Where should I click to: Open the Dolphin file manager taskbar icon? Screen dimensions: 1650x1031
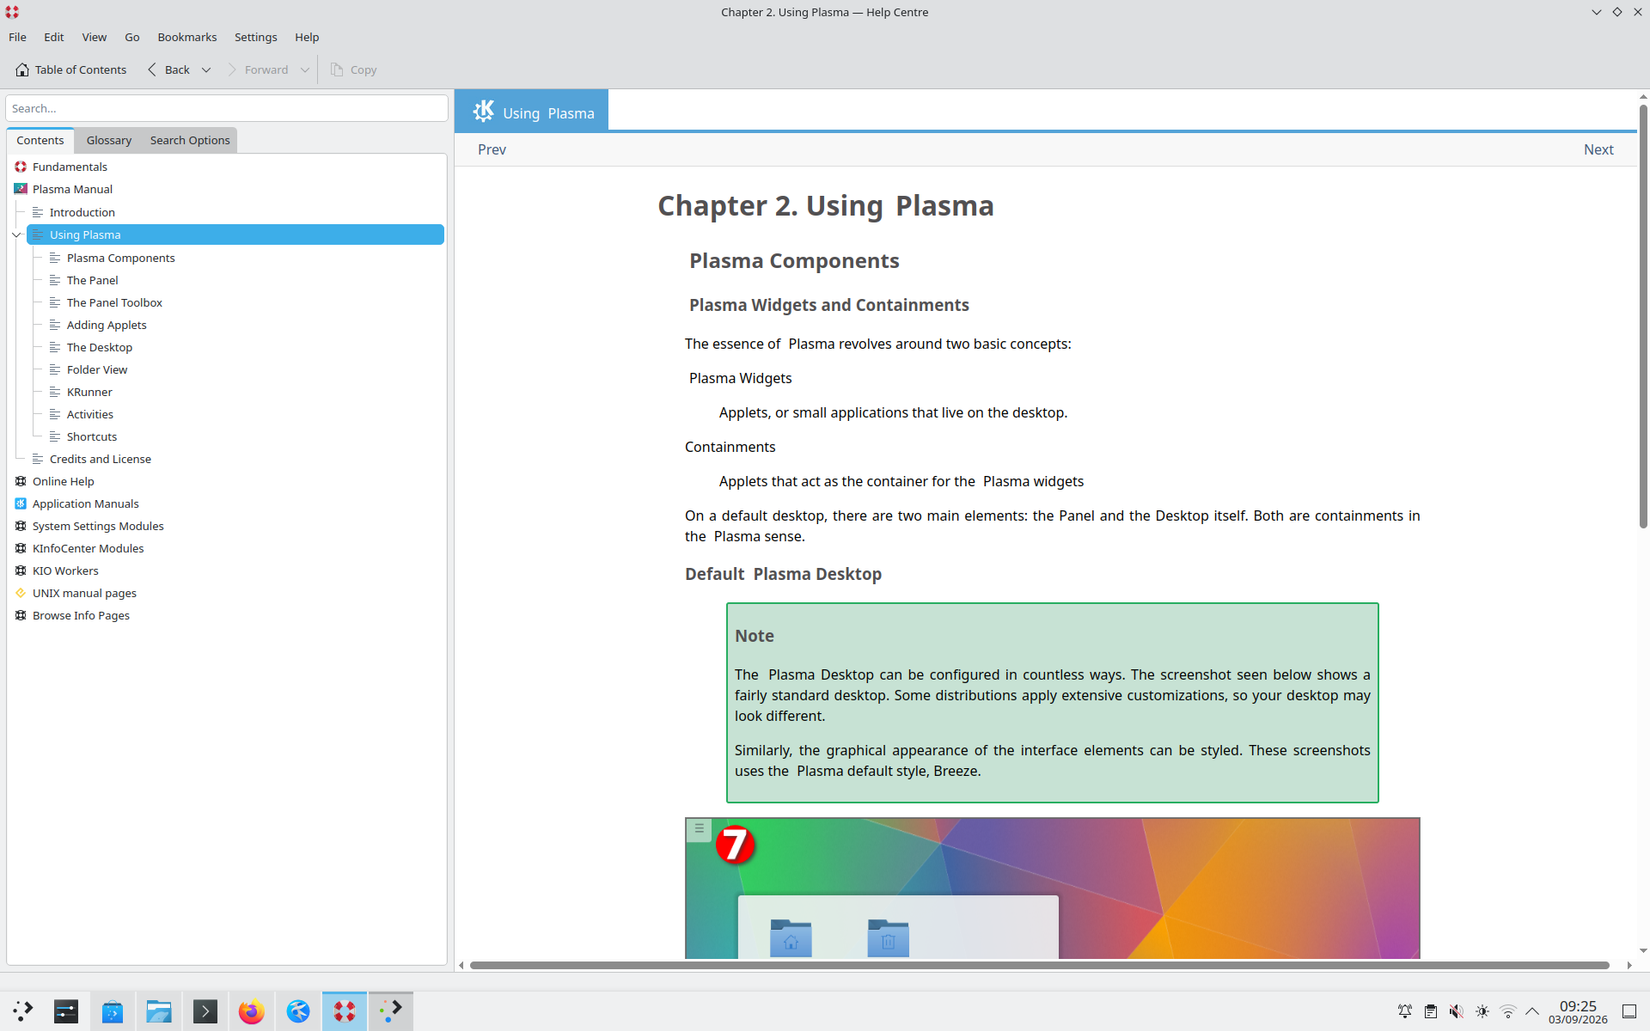coord(159,1011)
